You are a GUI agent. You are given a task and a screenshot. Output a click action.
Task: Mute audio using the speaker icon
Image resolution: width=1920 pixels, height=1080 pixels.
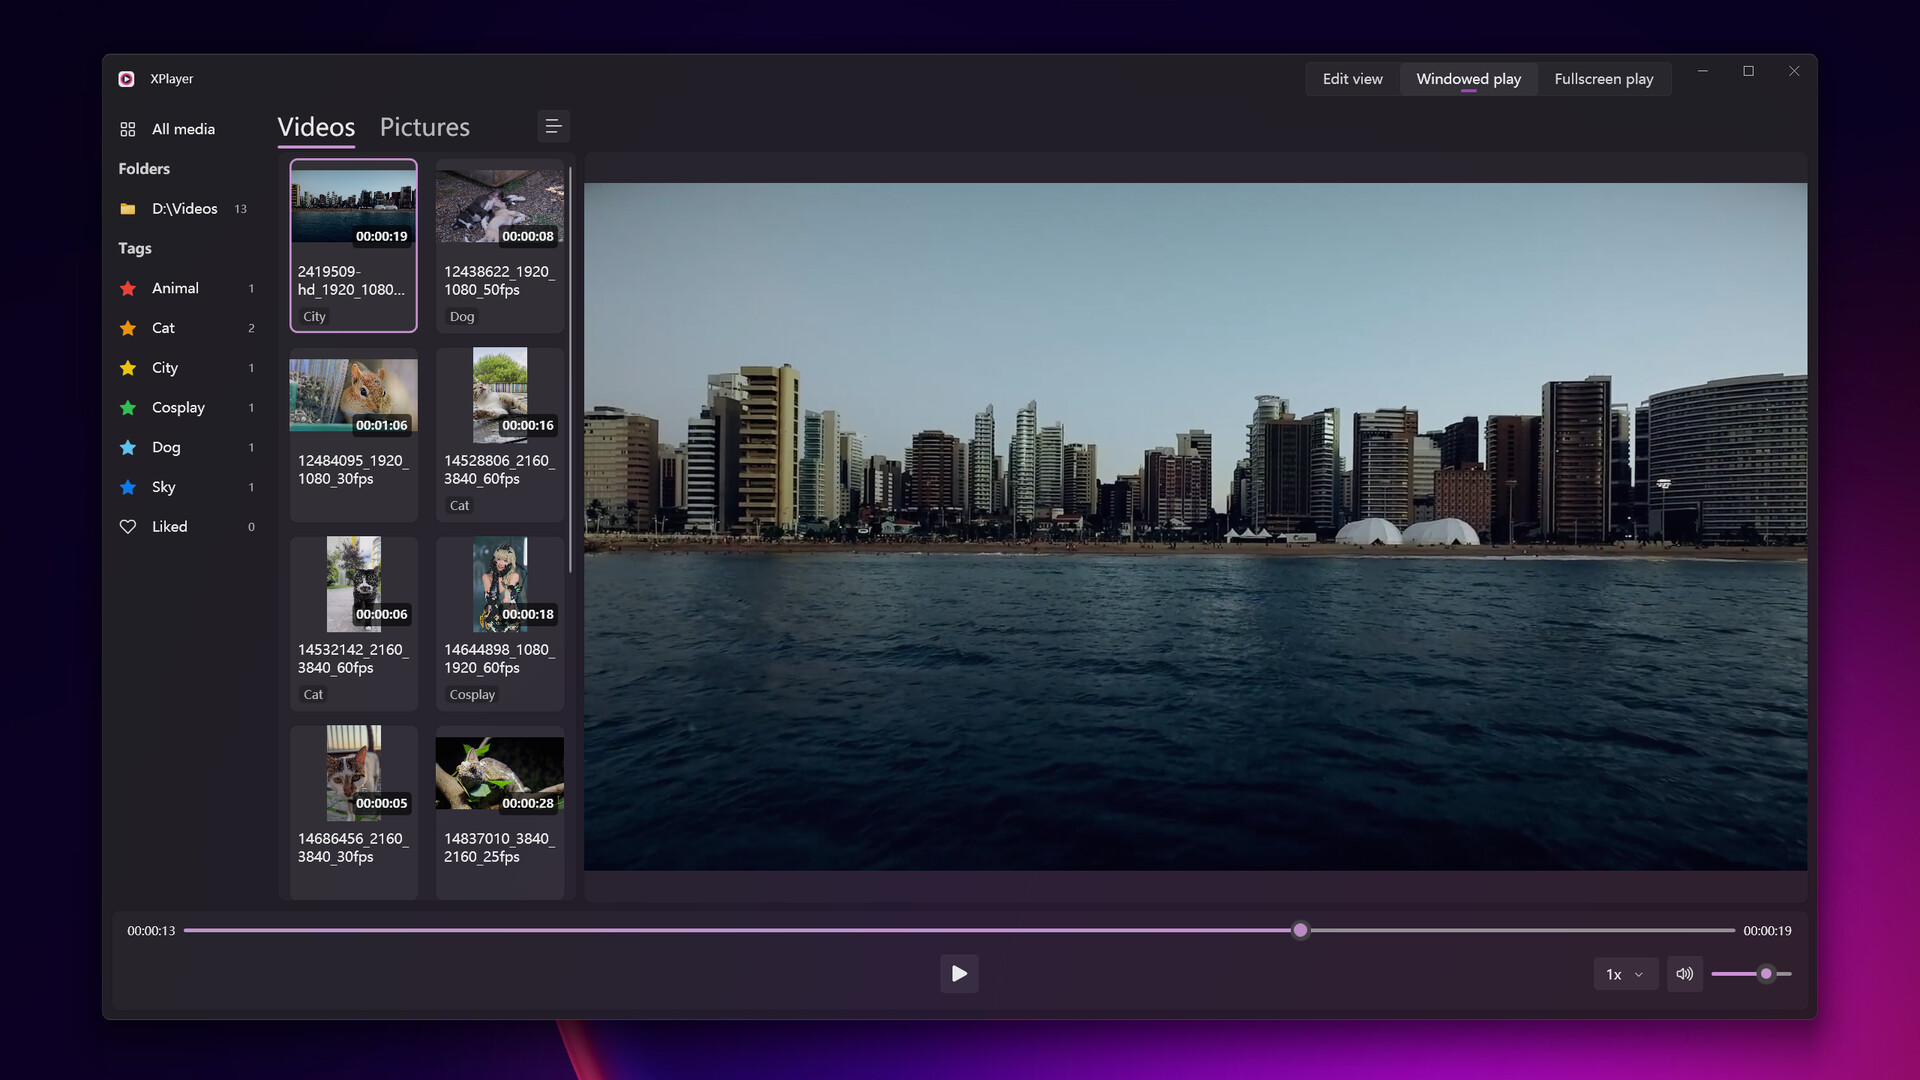pos(1684,973)
